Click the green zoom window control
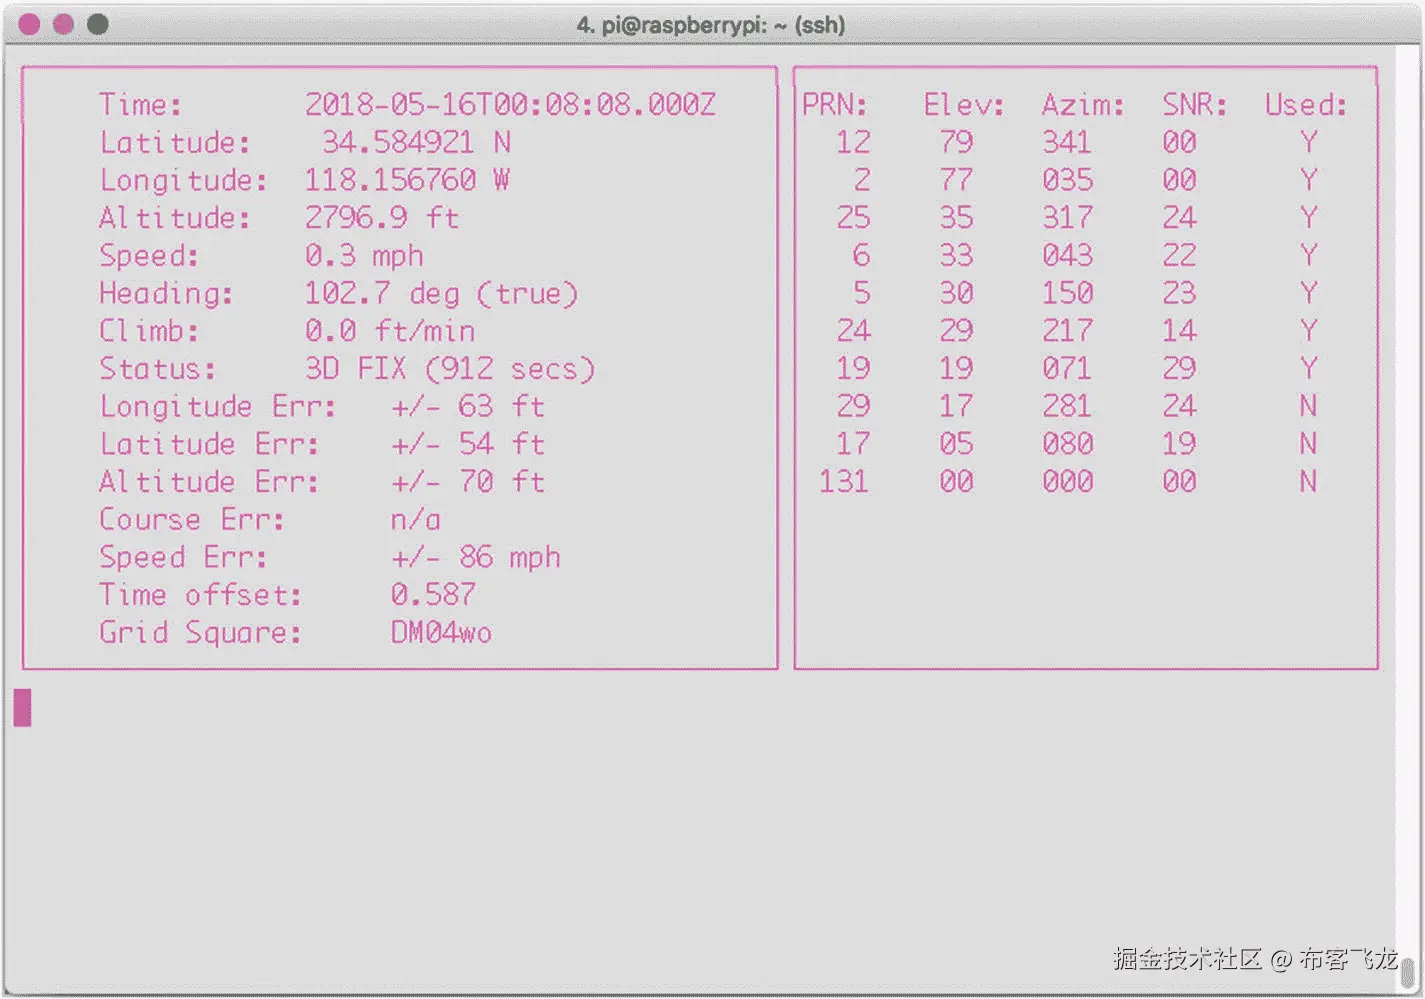The height and width of the screenshot is (999, 1425). [x=96, y=22]
